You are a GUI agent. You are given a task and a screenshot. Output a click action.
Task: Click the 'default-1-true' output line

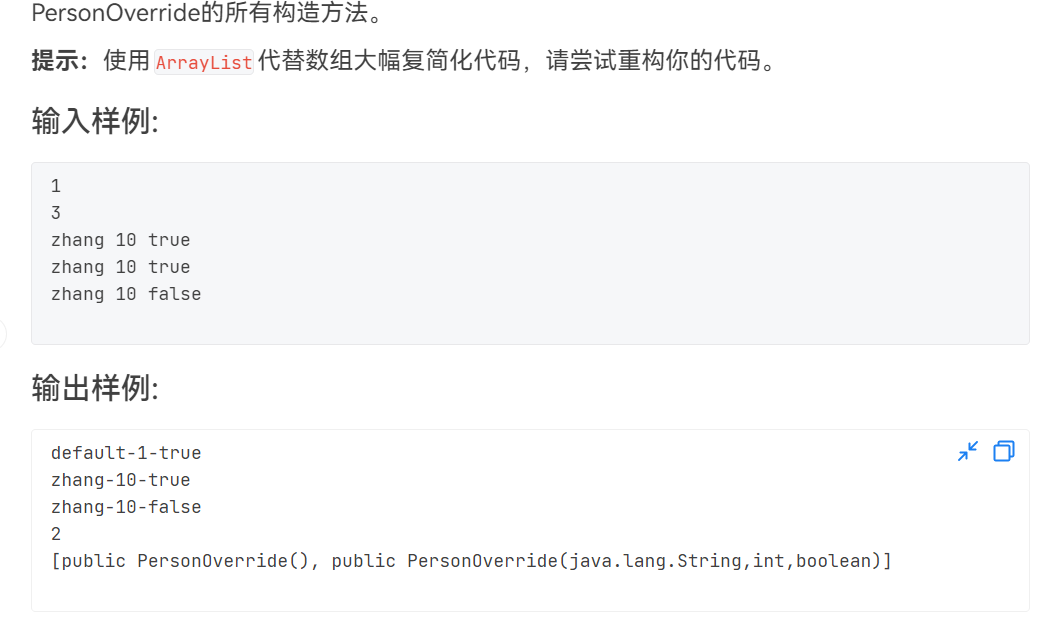click(x=126, y=453)
